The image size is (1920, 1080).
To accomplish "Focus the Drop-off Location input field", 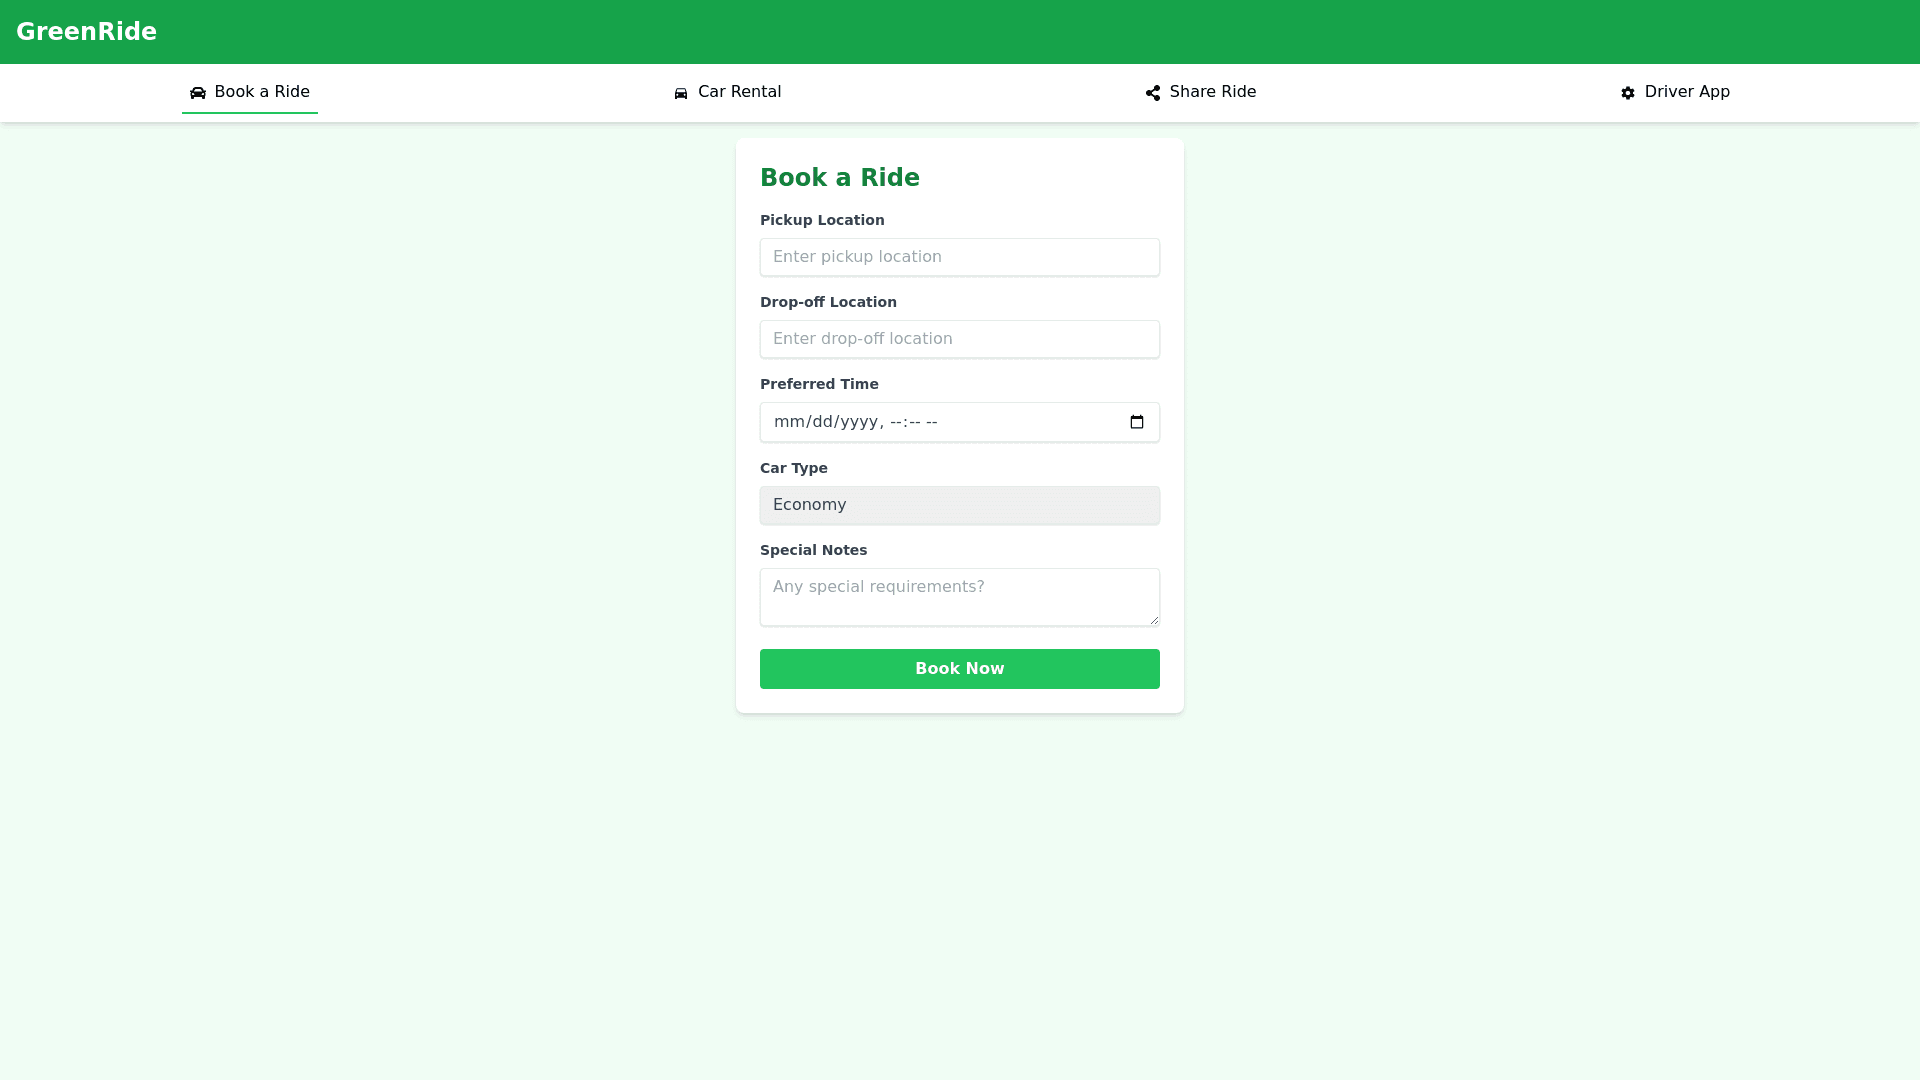I will [x=960, y=339].
